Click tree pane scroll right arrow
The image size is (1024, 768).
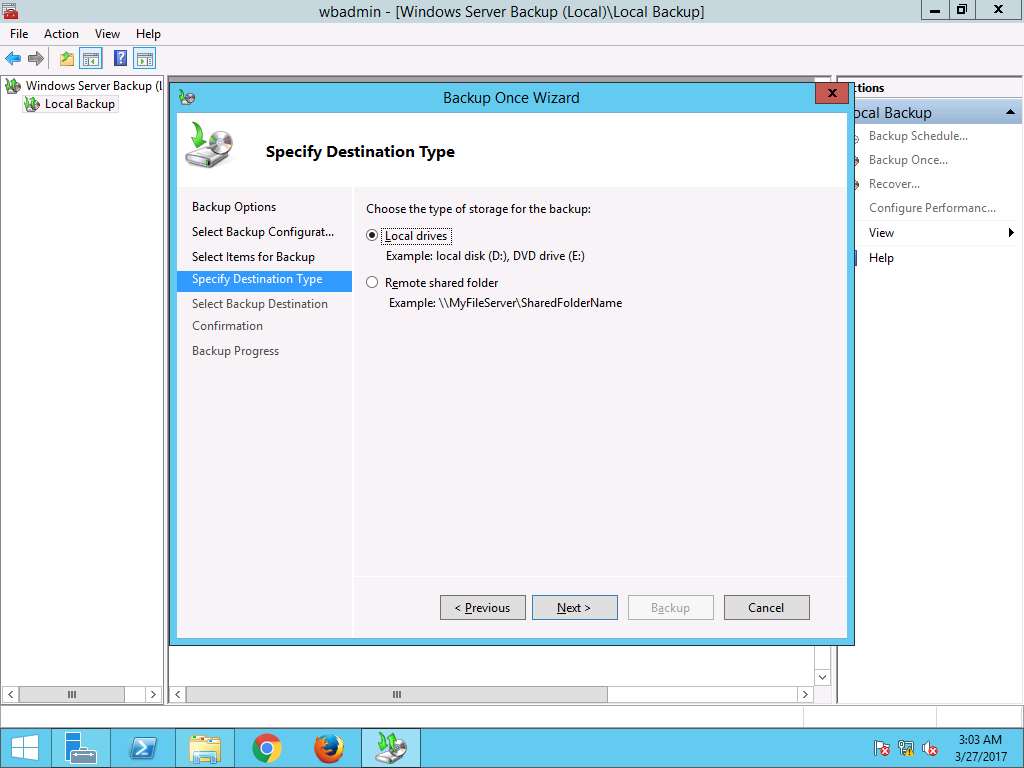pos(153,694)
